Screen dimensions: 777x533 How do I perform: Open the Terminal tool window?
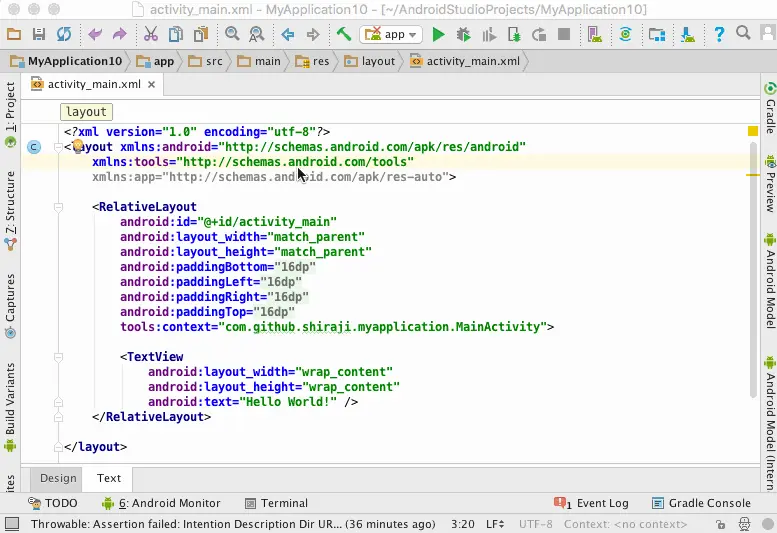coord(277,503)
